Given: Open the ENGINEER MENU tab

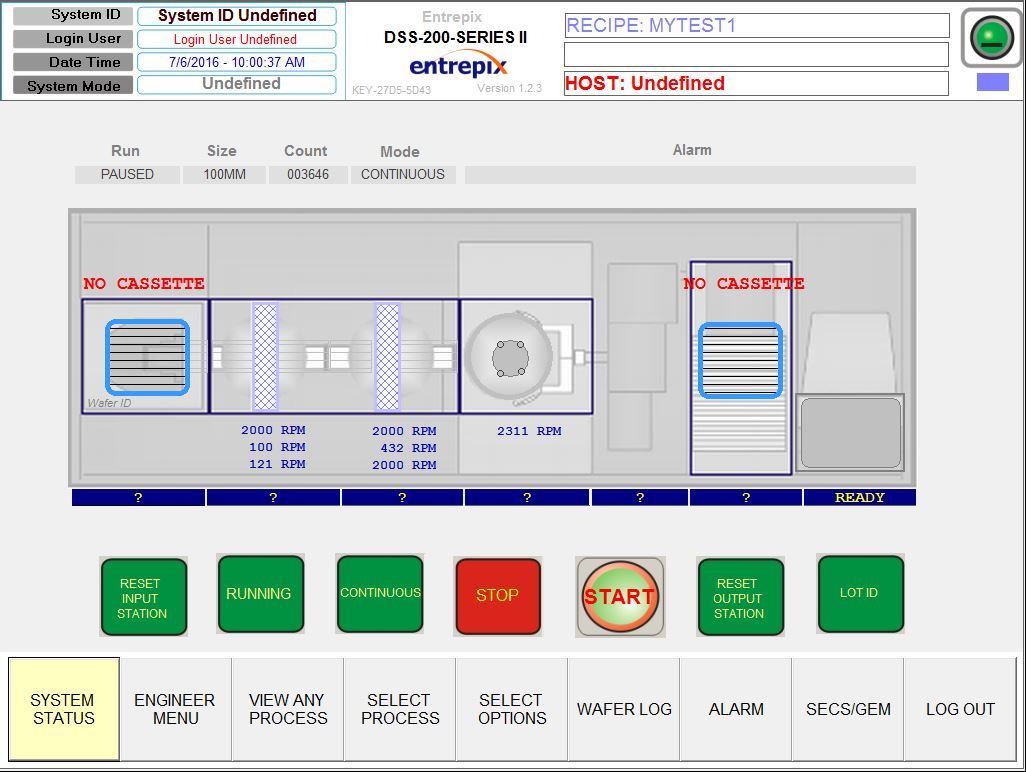Looking at the screenshot, I should 175,709.
